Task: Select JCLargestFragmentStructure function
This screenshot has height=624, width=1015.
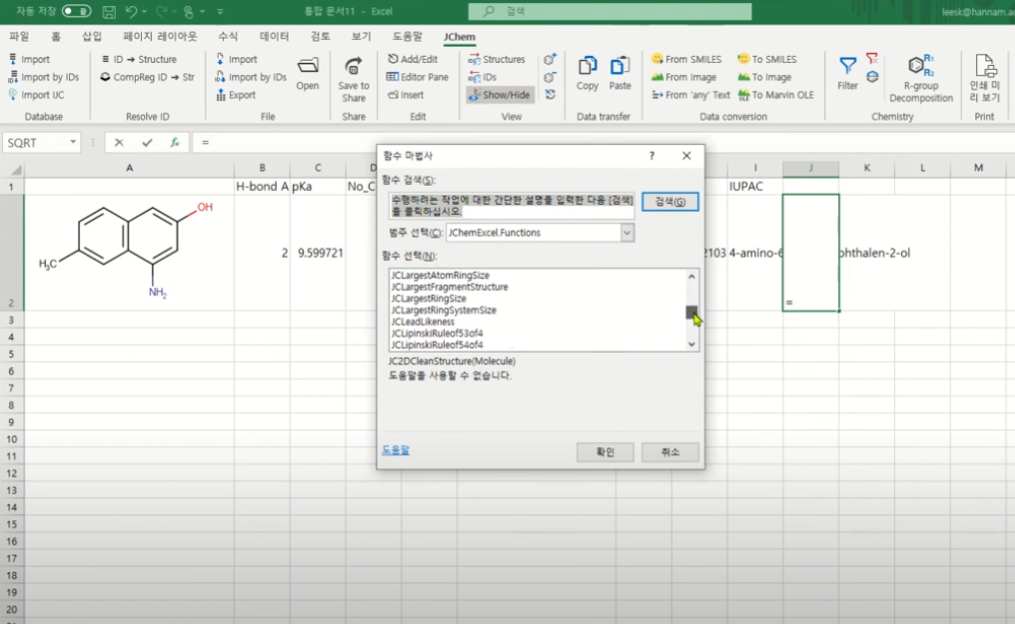Action: pos(449,287)
